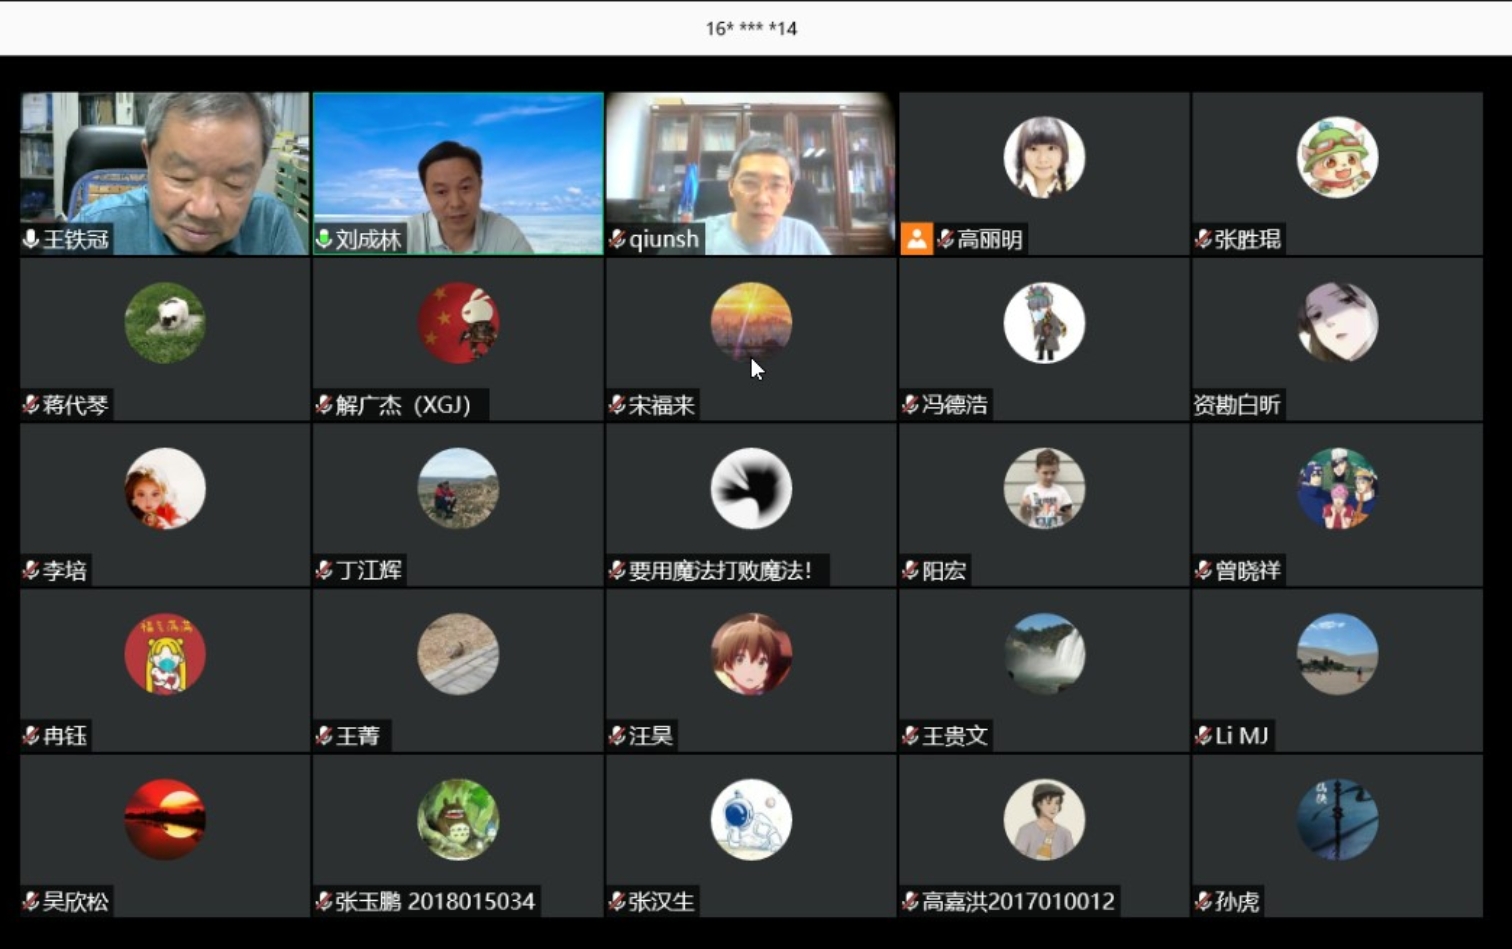Click the muted mic icon for 张胜琨
The image size is (1512, 949).
(1203, 239)
